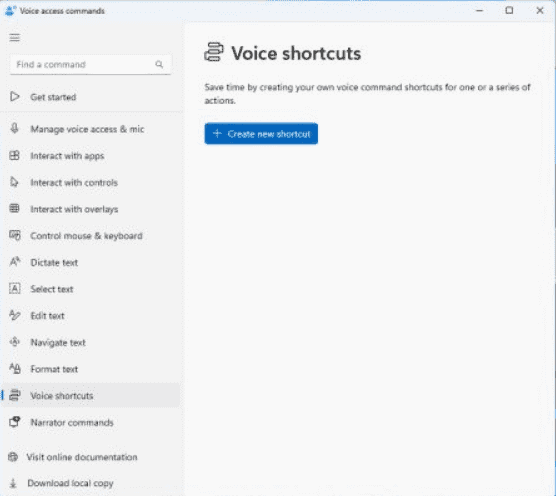556x496 pixels.
Task: Click the Voice shortcuts page heading
Action: click(x=296, y=53)
